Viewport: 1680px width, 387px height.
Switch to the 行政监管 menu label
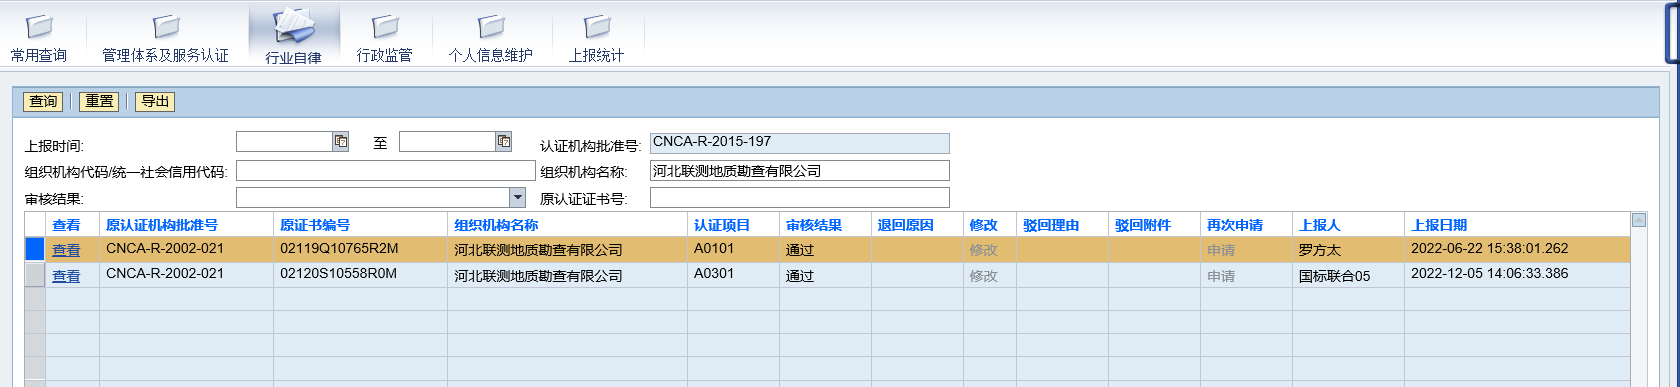pos(385,56)
